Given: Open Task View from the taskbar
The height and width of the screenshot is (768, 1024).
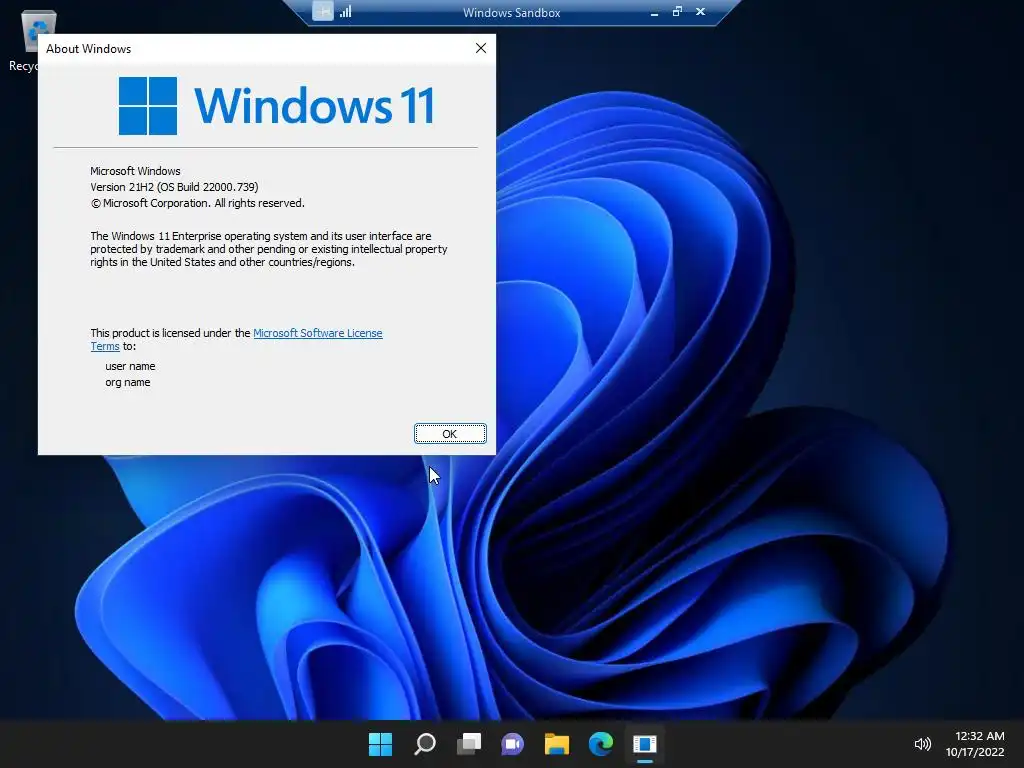Looking at the screenshot, I should point(469,744).
